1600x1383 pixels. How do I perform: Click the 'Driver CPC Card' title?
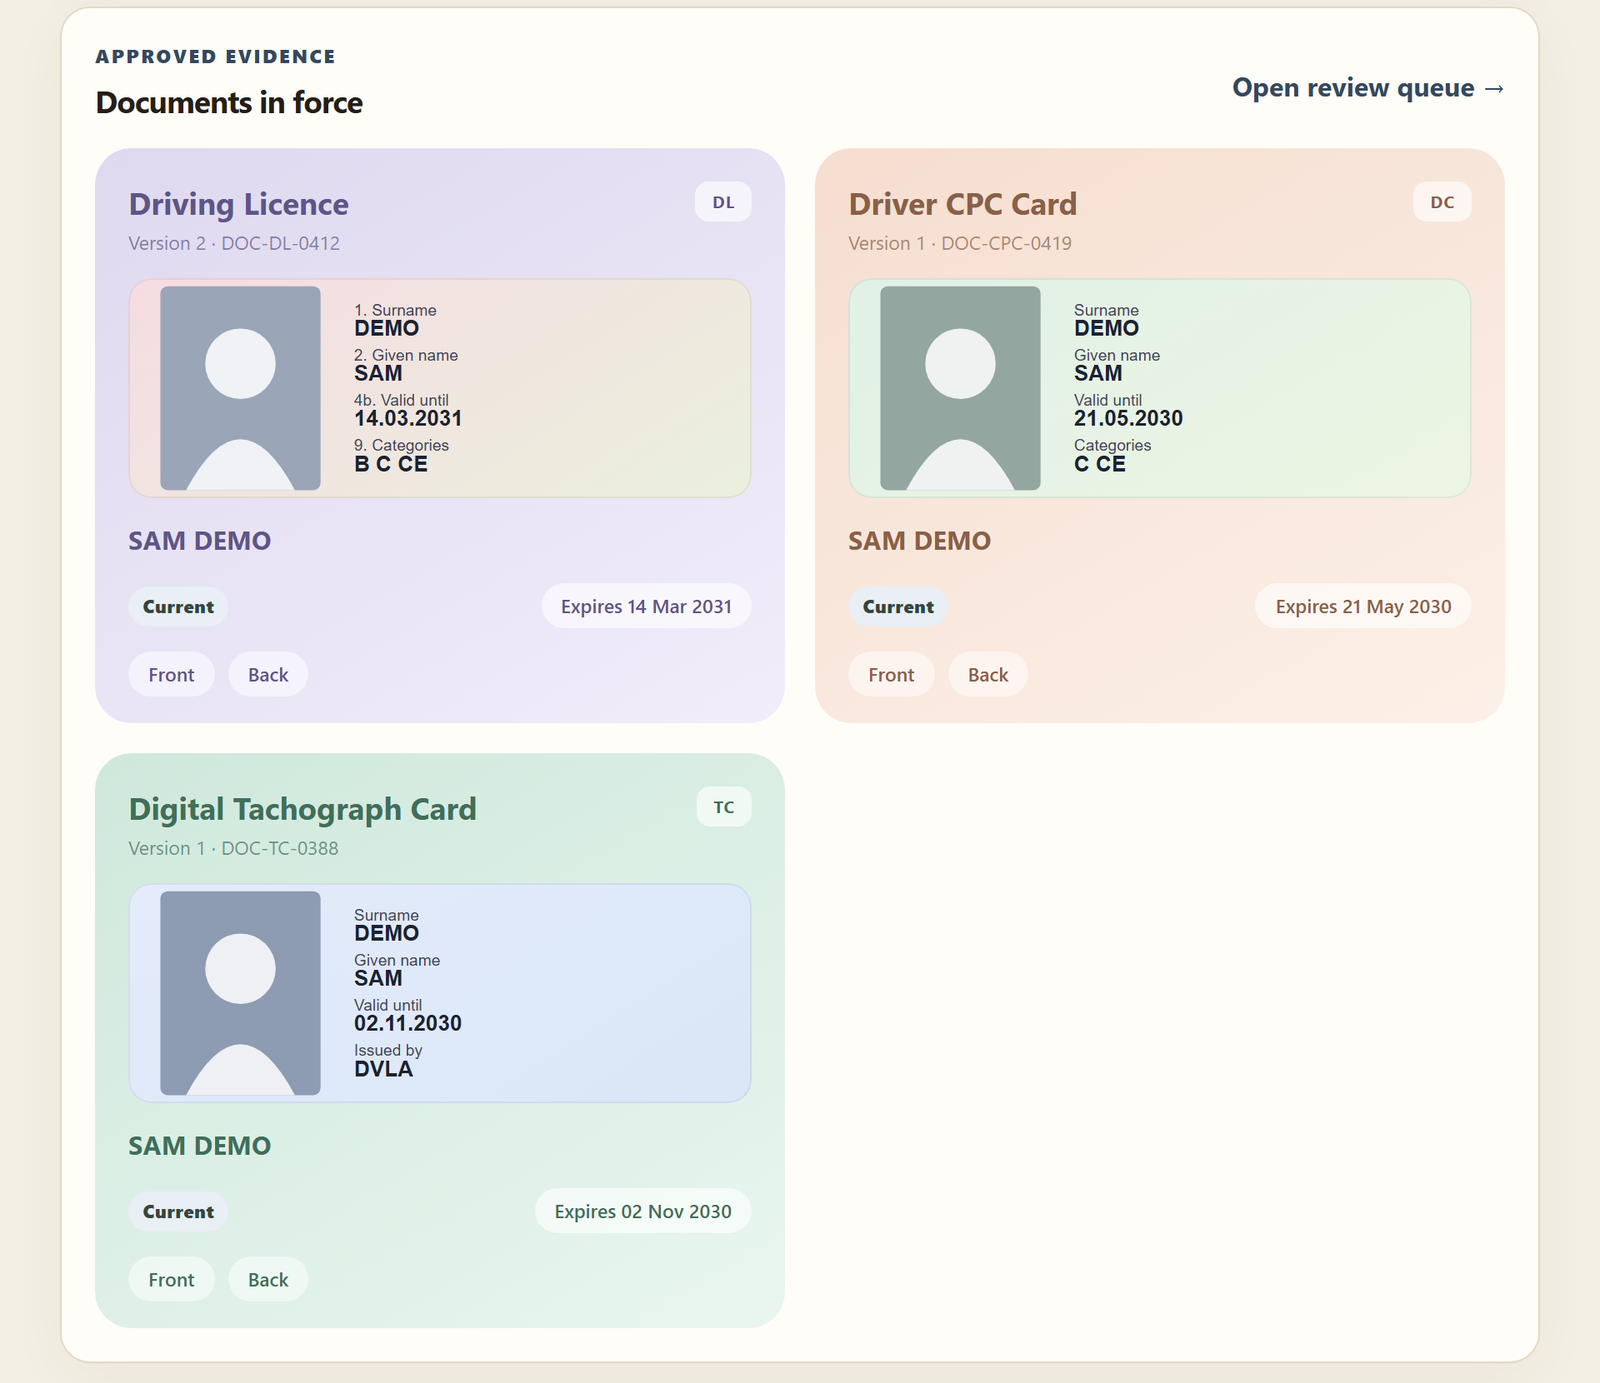(962, 204)
